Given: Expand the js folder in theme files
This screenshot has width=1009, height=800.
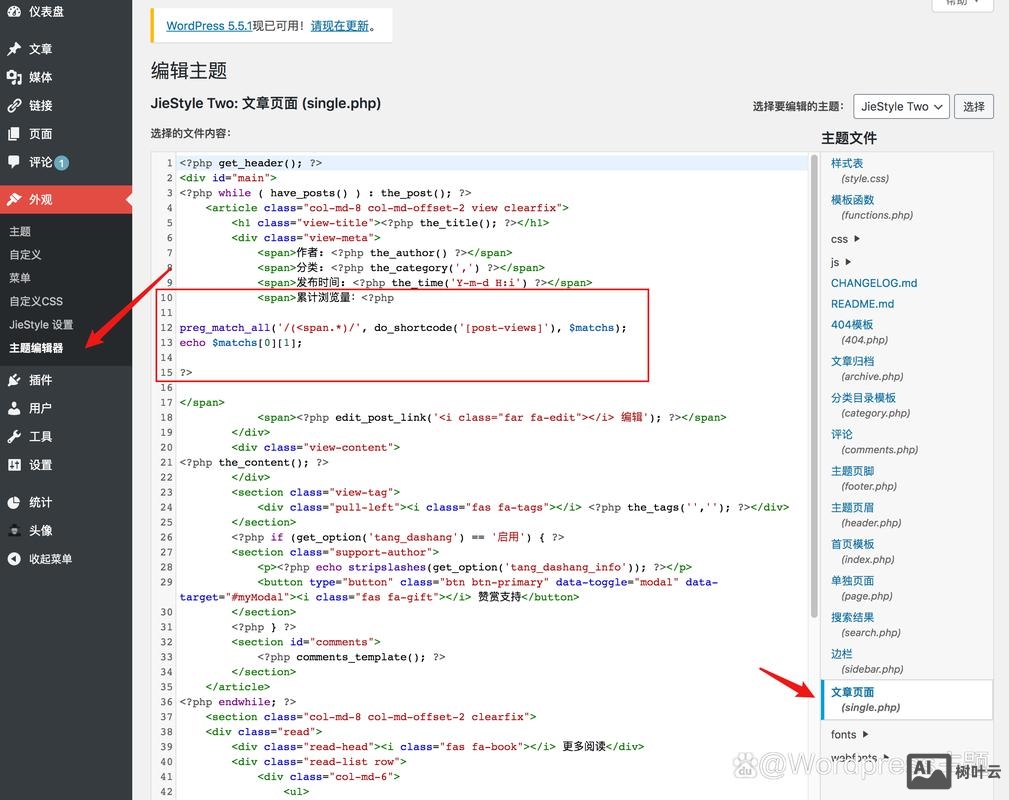Looking at the screenshot, I should click(838, 262).
